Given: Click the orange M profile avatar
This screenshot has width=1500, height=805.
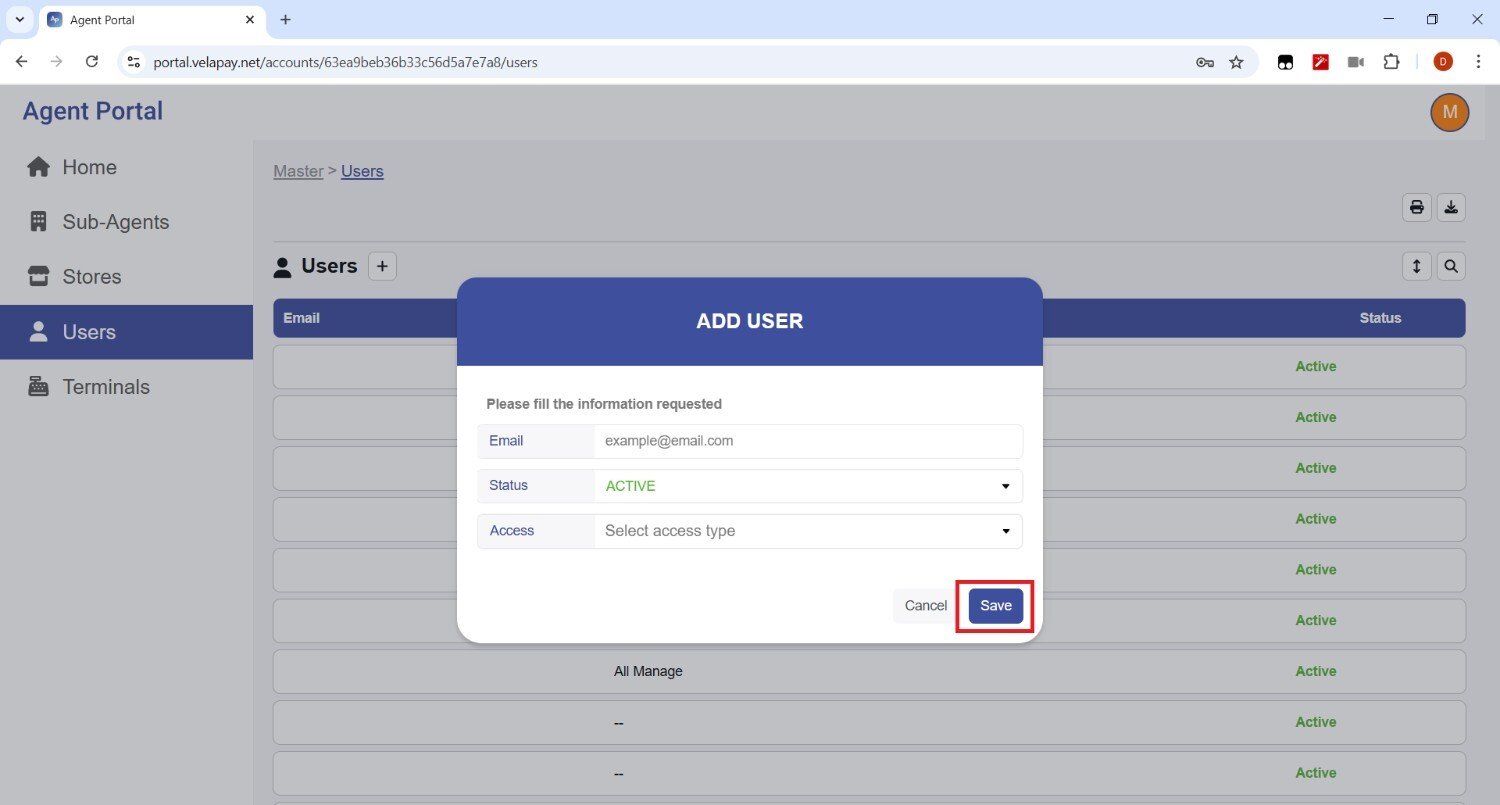Looking at the screenshot, I should click(1449, 112).
